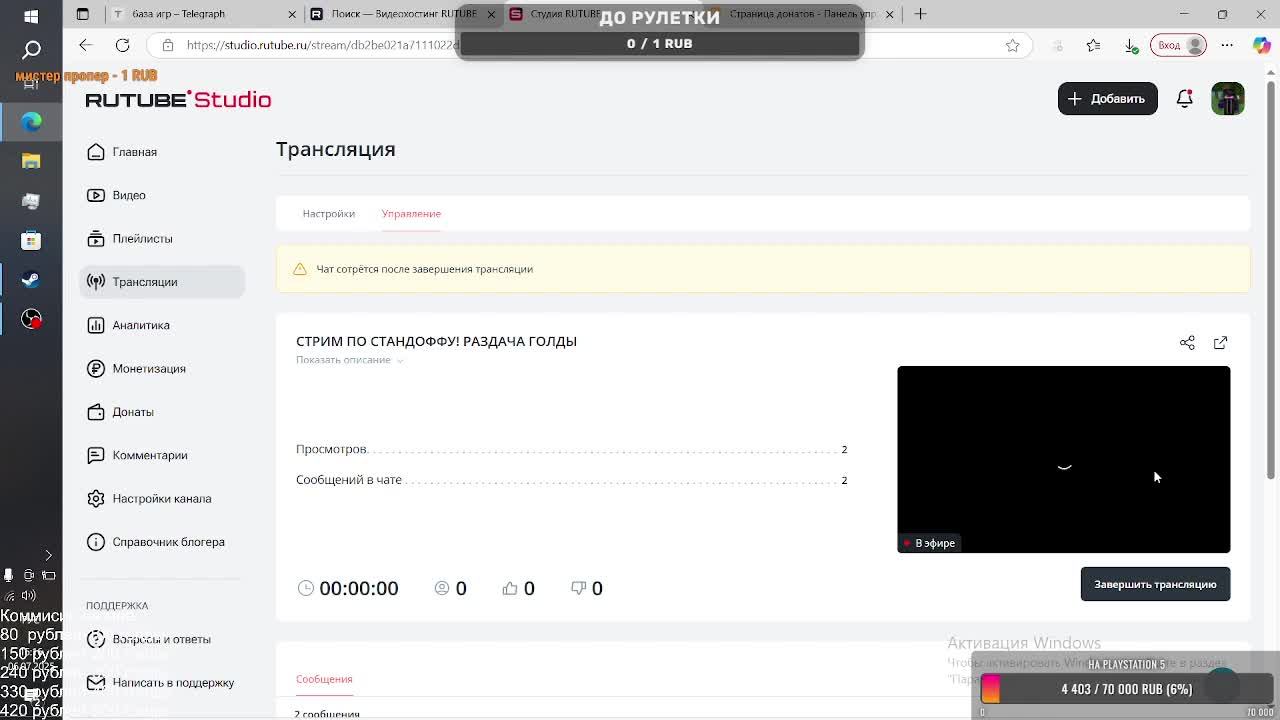Screen dimensions: 1280x720
Task: Open Windows search from taskbar
Action: click(x=31, y=49)
